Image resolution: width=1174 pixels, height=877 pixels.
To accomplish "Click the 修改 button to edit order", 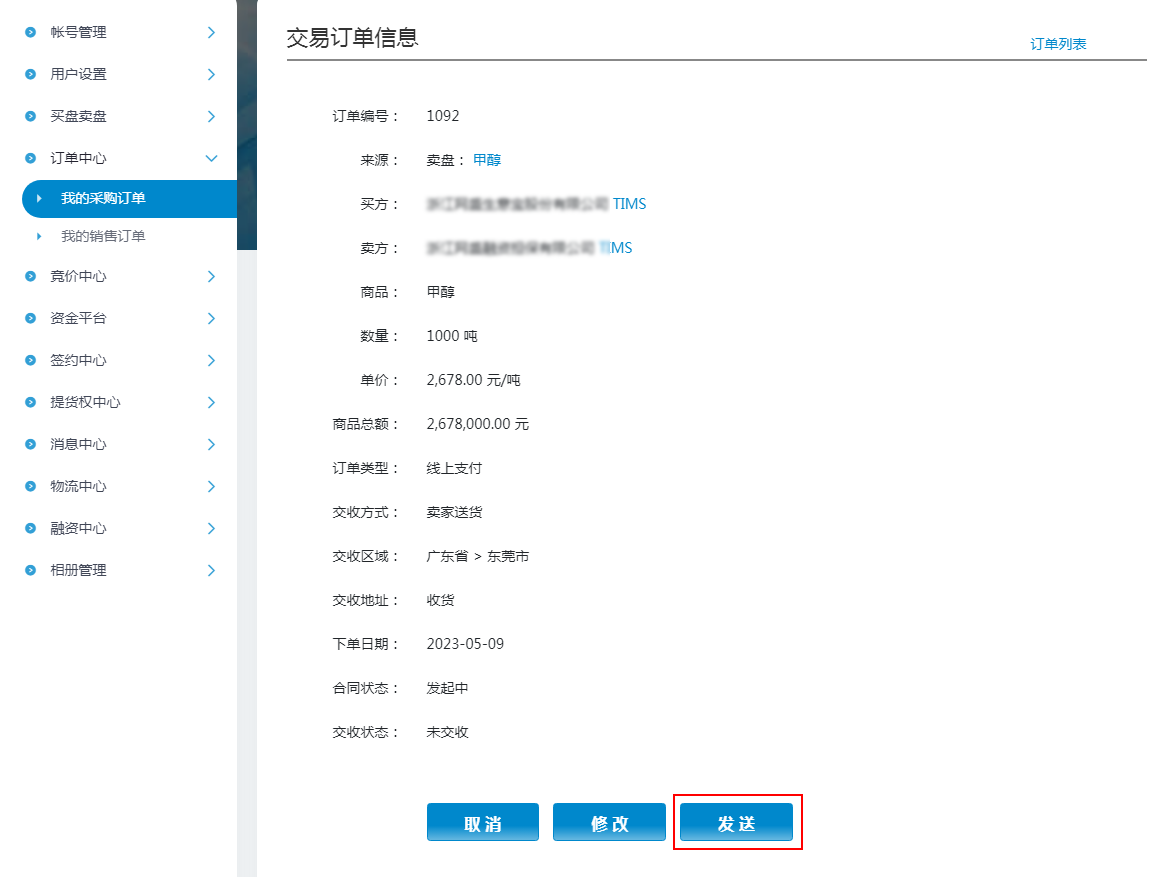I will (x=609, y=823).
